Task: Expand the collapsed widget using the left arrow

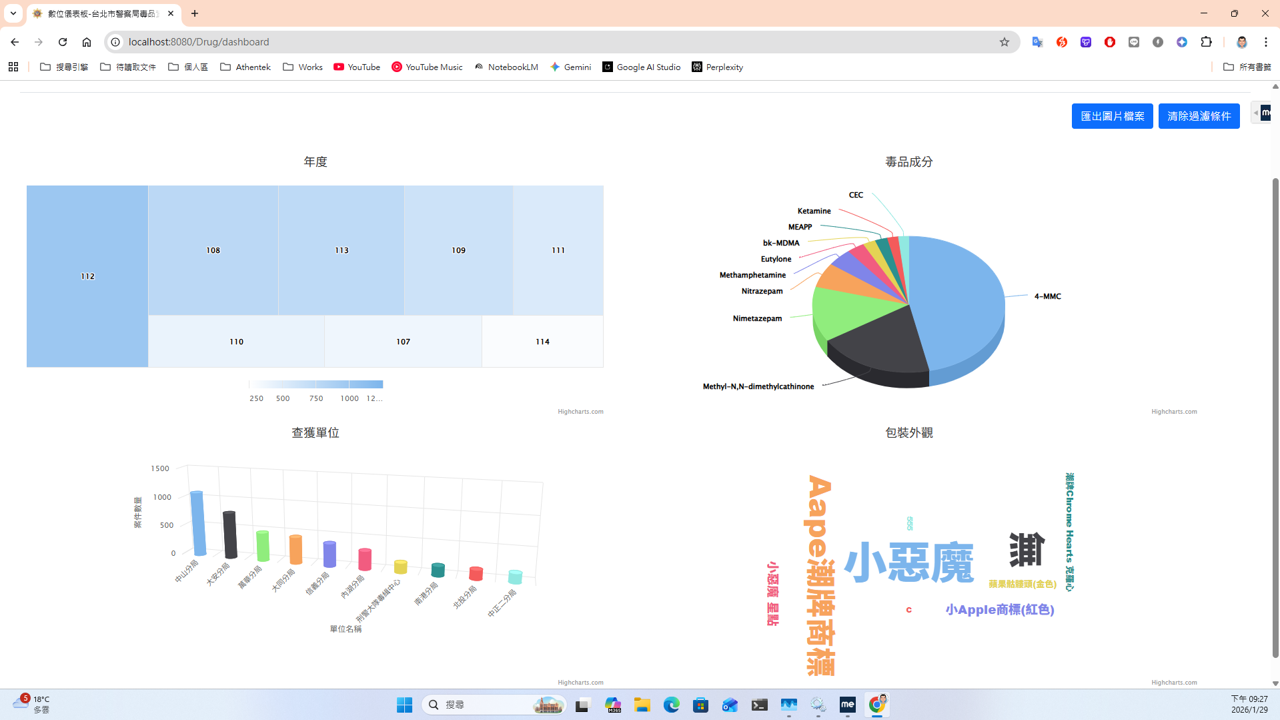Action: (1254, 112)
